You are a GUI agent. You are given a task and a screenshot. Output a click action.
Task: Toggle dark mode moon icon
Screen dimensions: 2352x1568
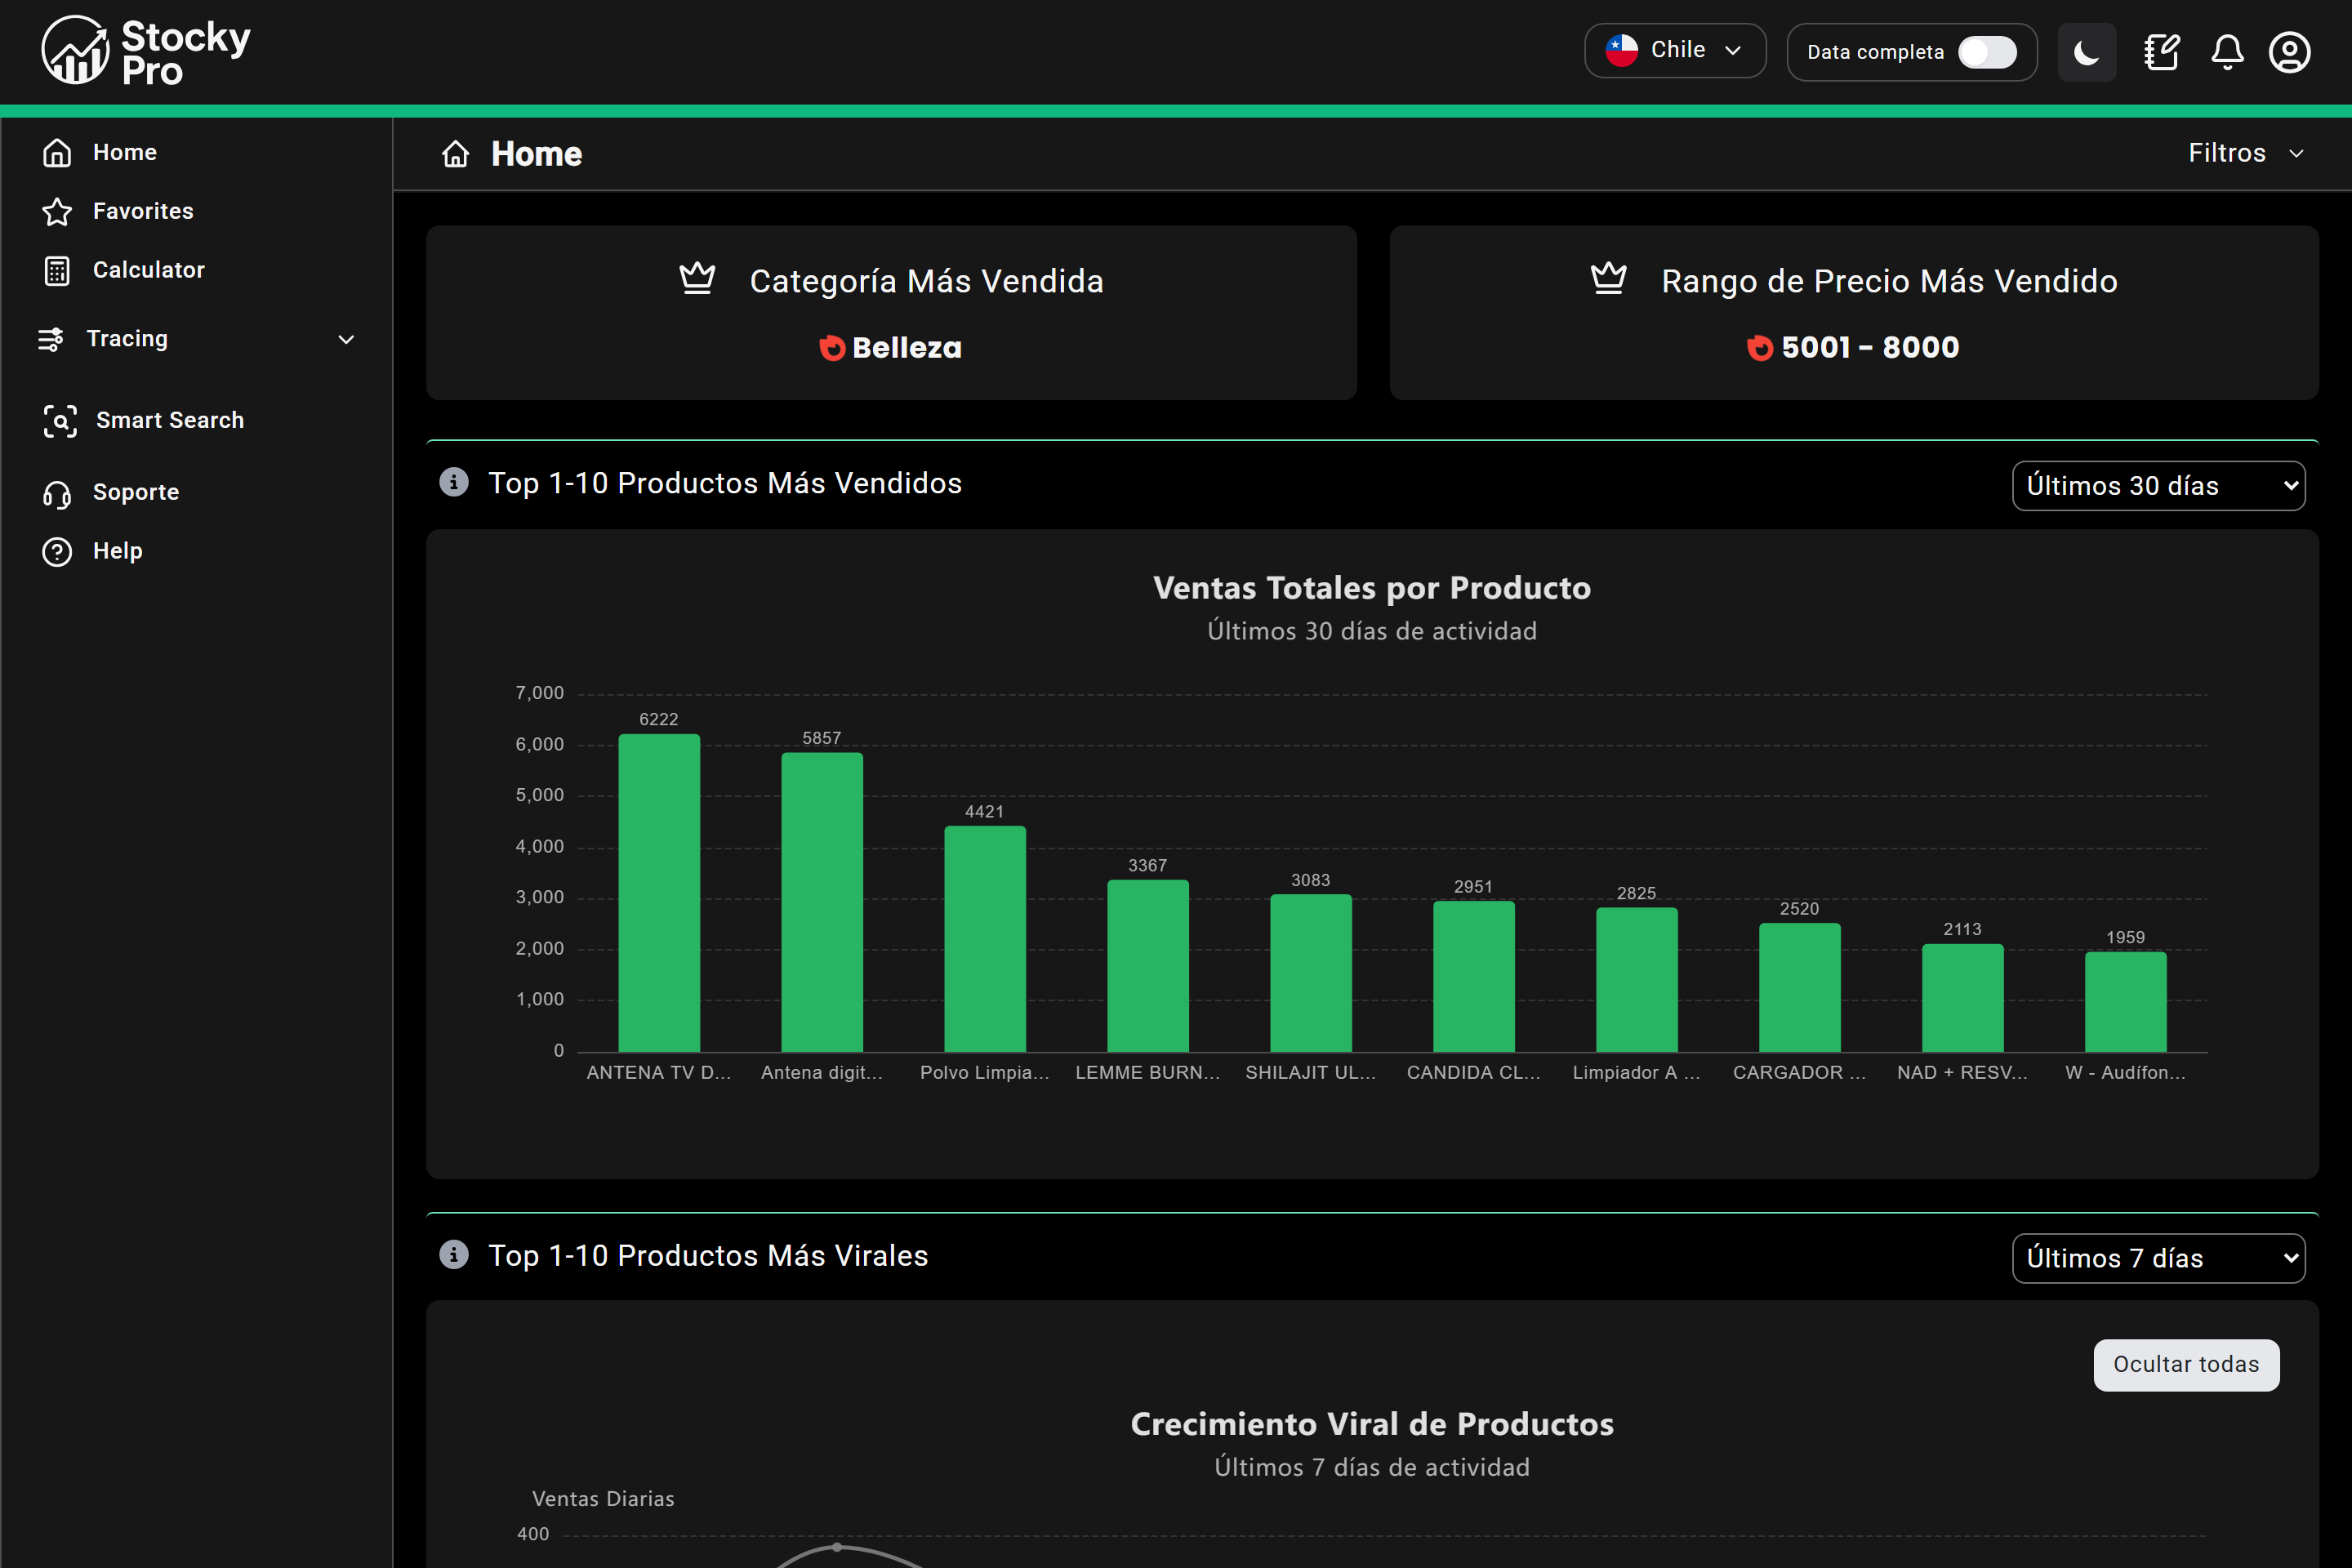[2087, 51]
